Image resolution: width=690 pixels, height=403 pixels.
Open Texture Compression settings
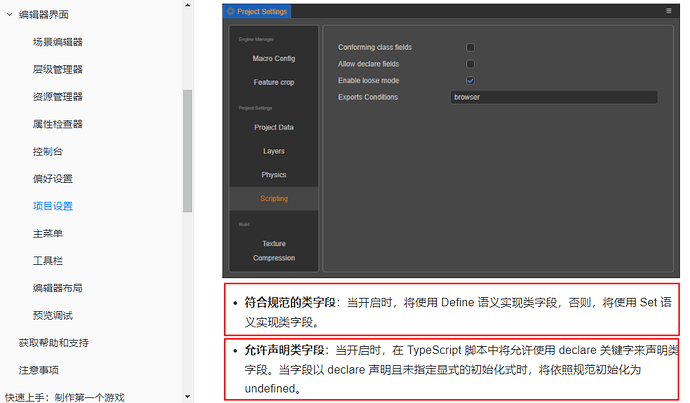click(274, 251)
